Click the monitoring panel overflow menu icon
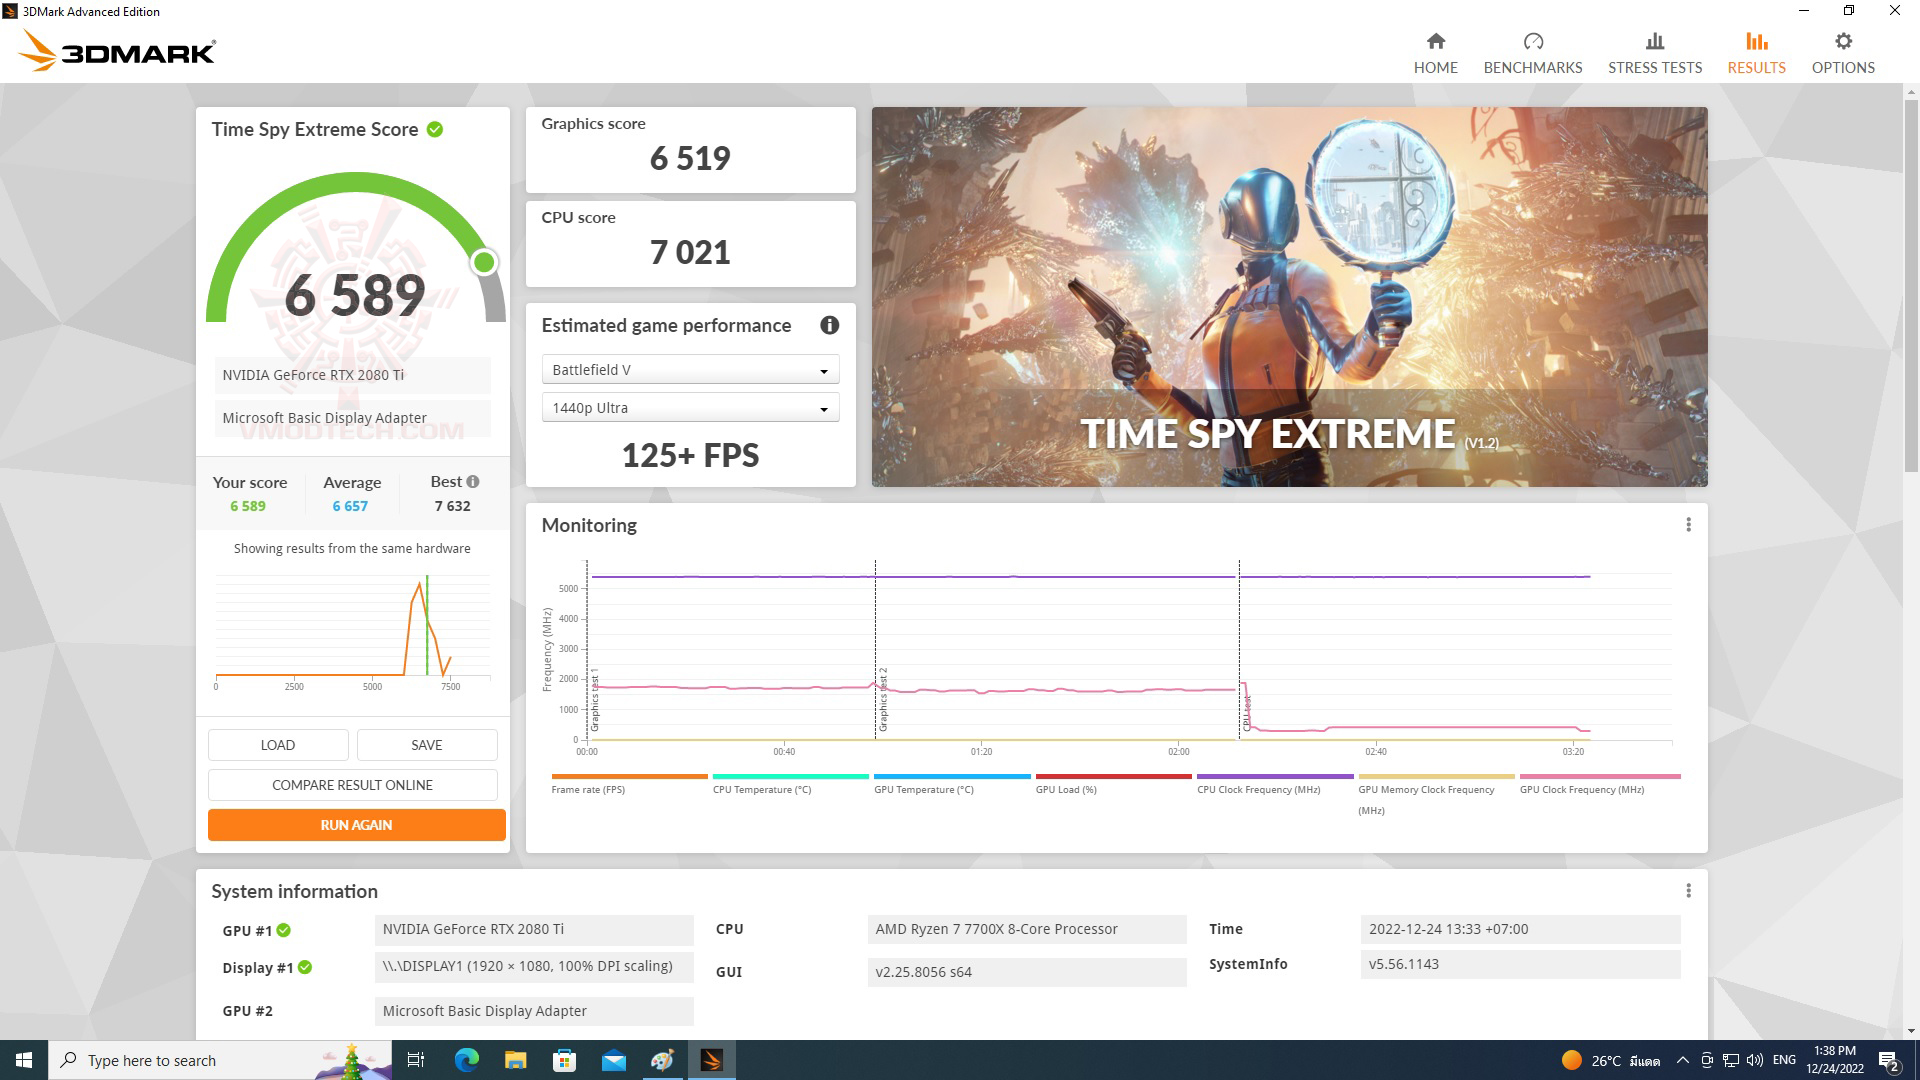The width and height of the screenshot is (1920, 1080). tap(1688, 525)
